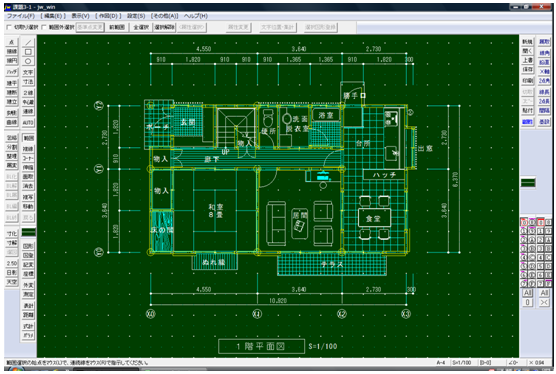Open the 作図(D) menu

(x=108, y=16)
